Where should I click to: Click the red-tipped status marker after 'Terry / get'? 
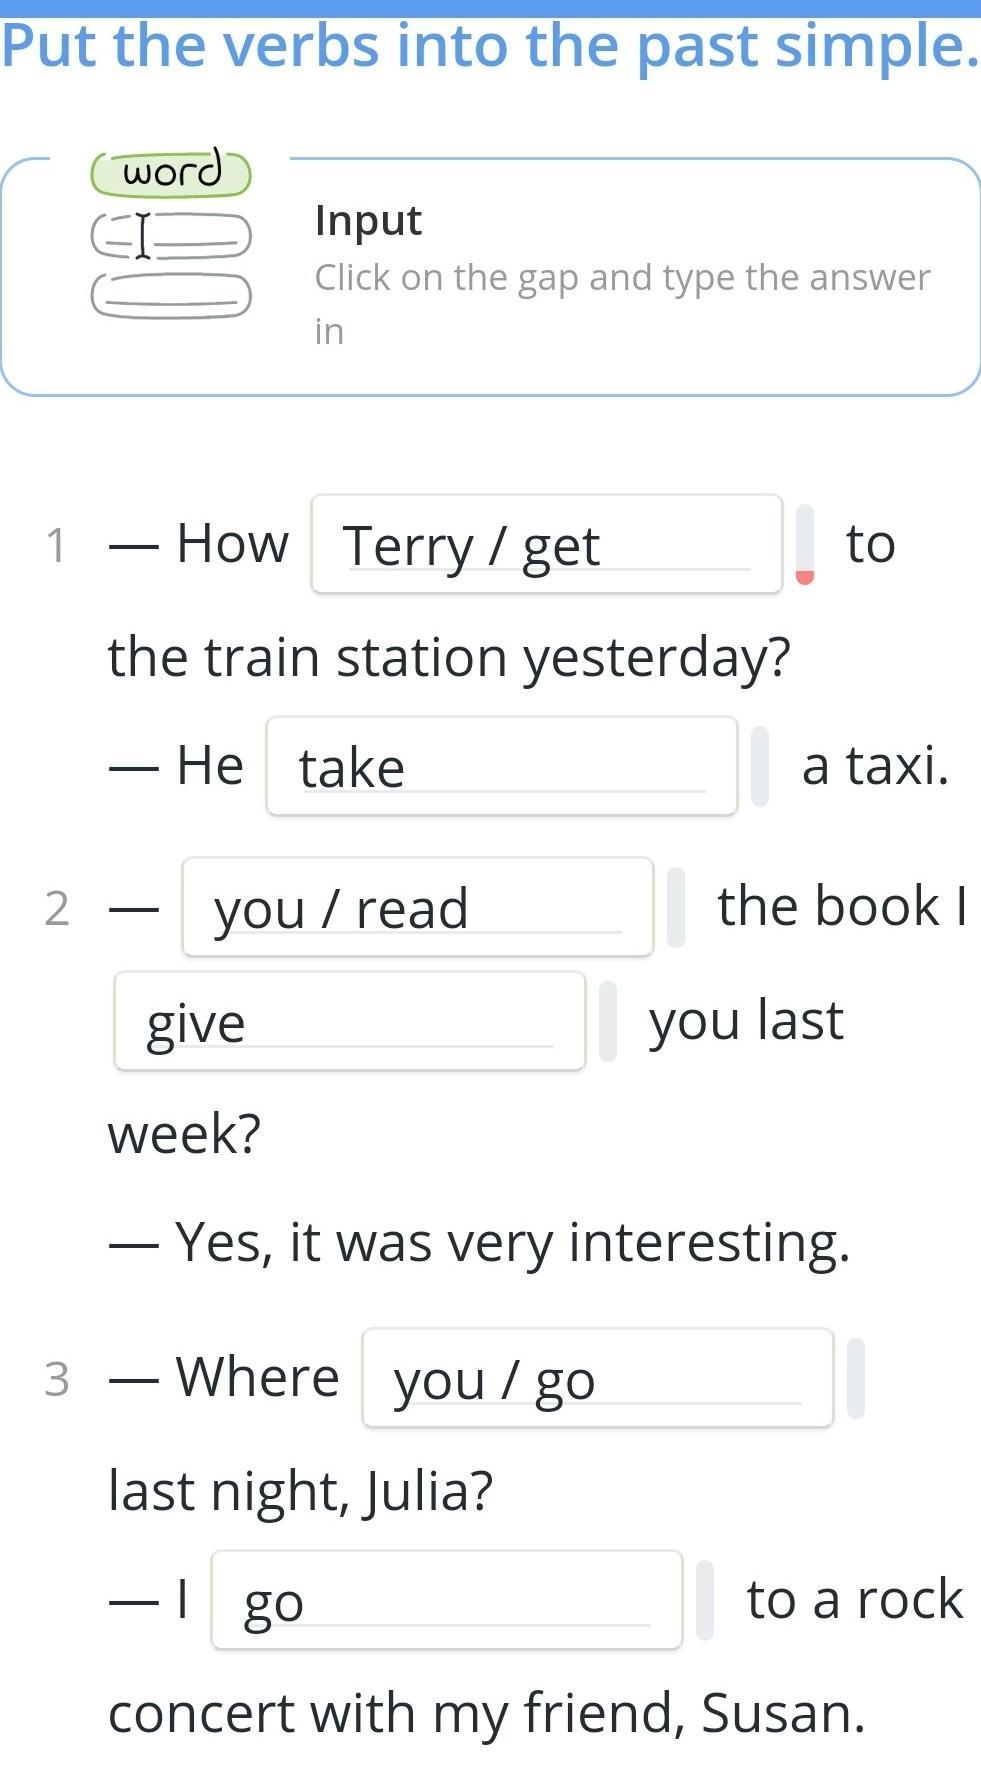click(805, 545)
